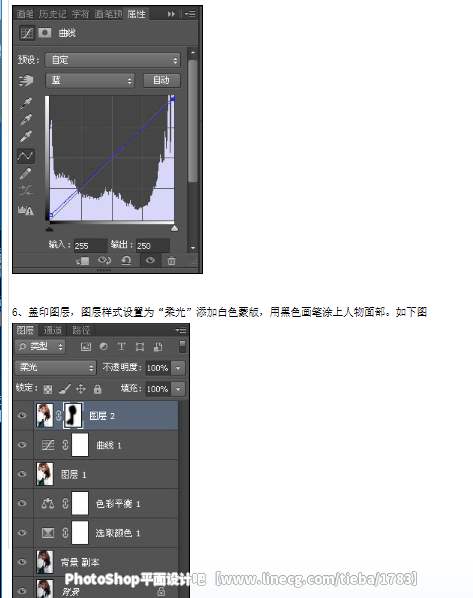Switch to the 字符 tab
Screen dimensions: 473x598
(80, 14)
